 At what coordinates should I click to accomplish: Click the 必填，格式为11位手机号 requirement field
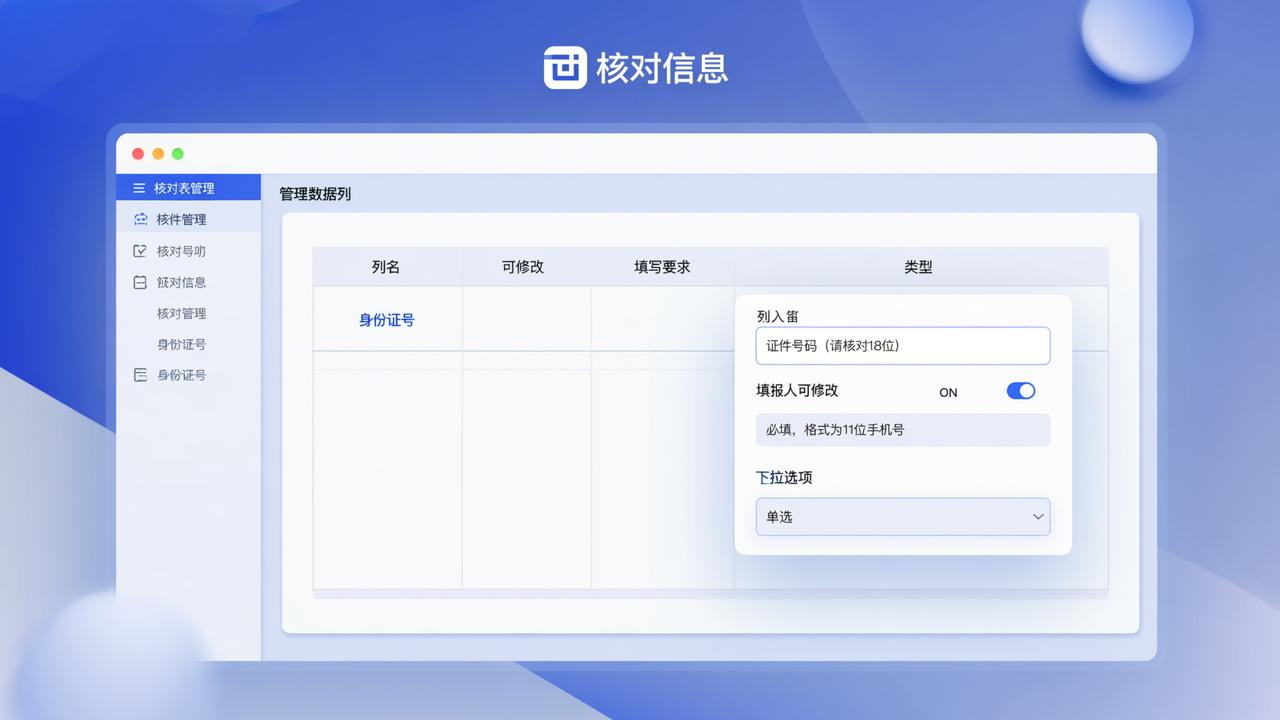click(903, 430)
